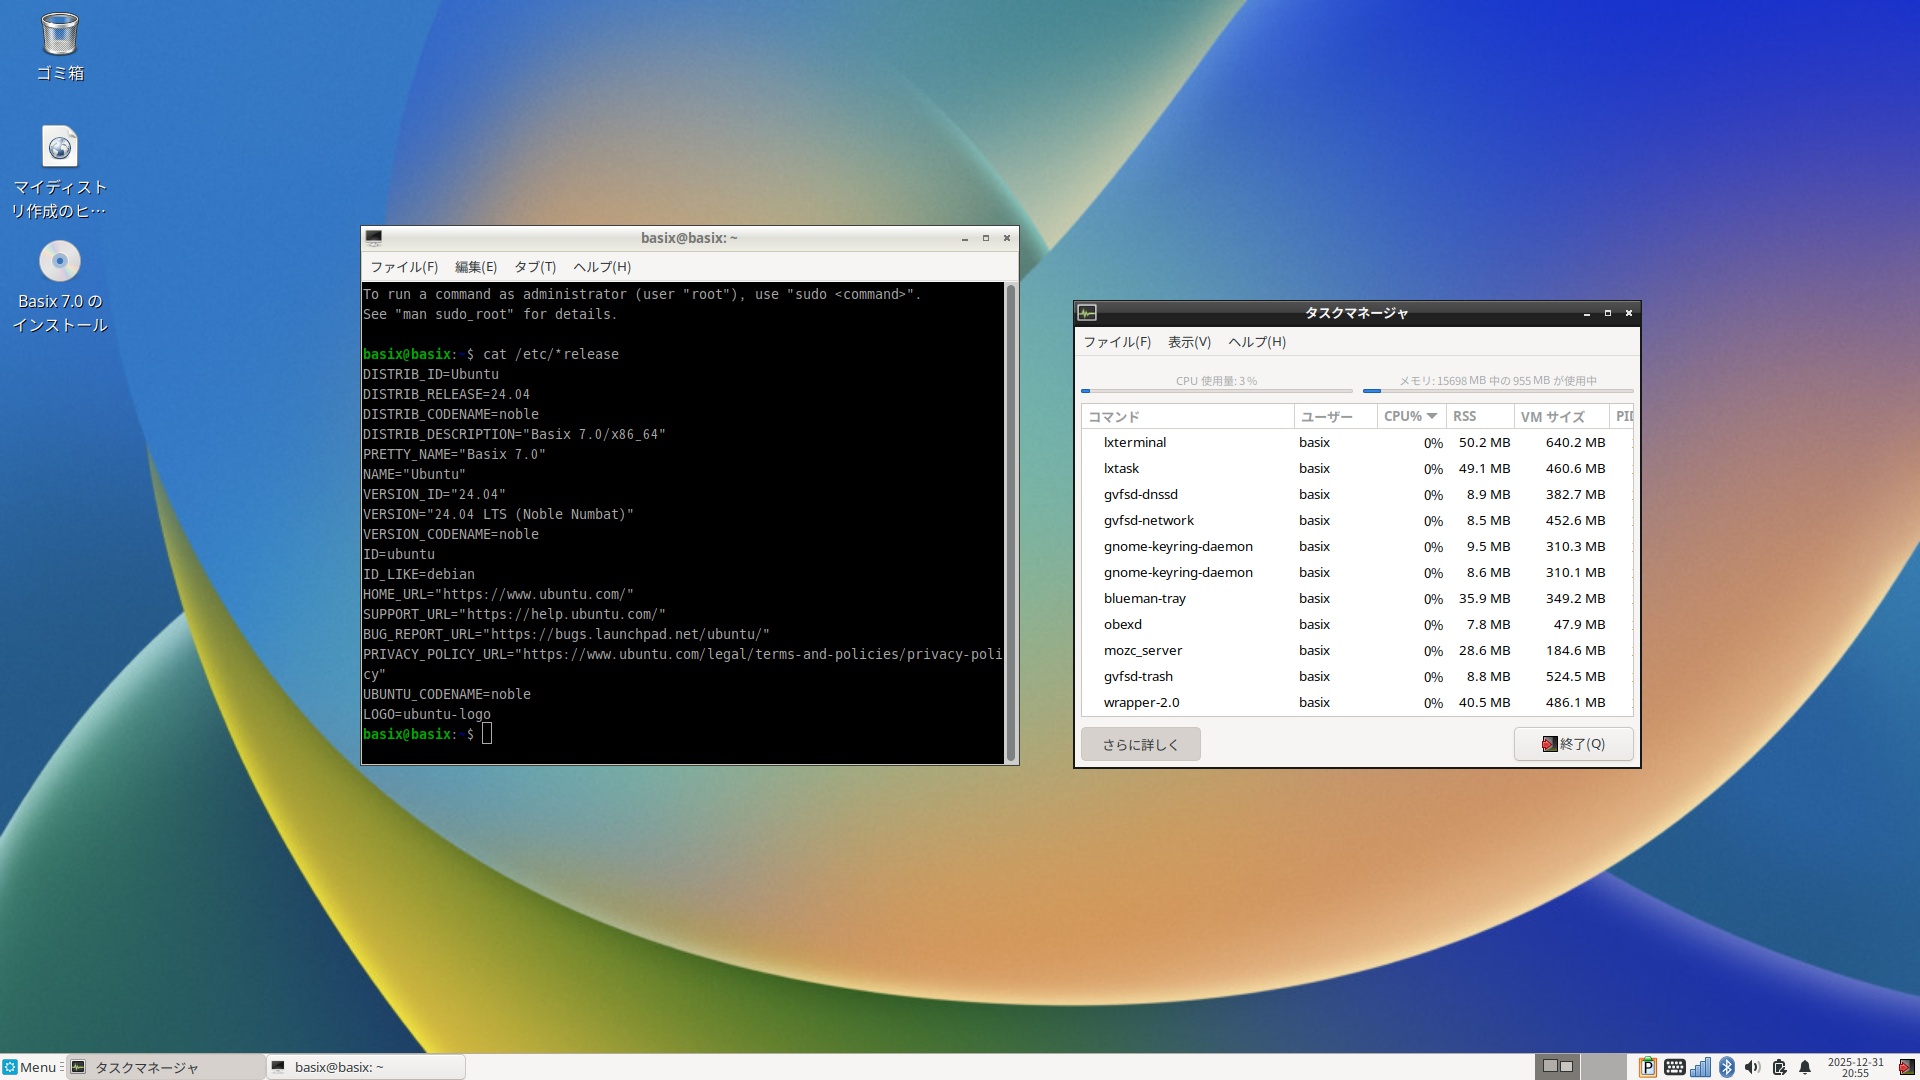Screen dimensions: 1920x1080
Task: Select the mozc_server process row
Action: [x=1143, y=650]
